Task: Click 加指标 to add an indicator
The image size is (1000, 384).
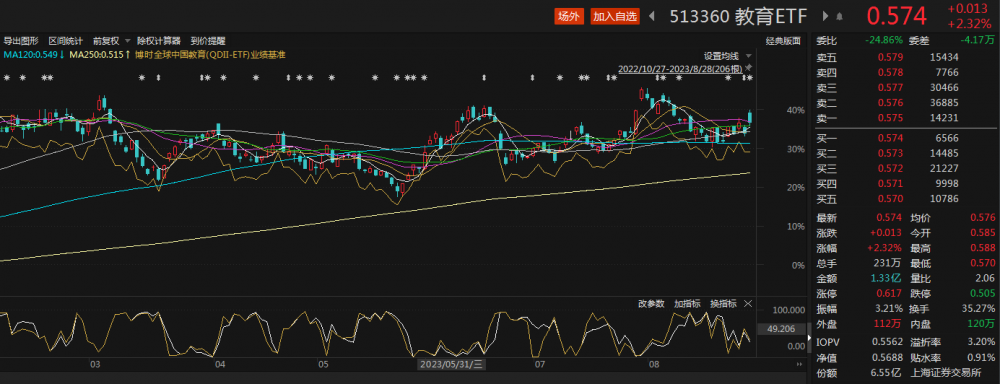Action: pos(687,304)
